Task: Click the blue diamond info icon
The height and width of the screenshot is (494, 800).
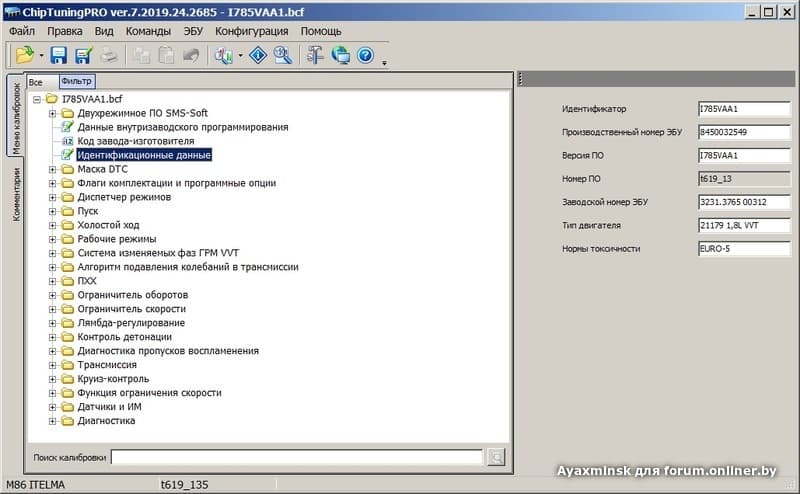Action: pos(258,56)
